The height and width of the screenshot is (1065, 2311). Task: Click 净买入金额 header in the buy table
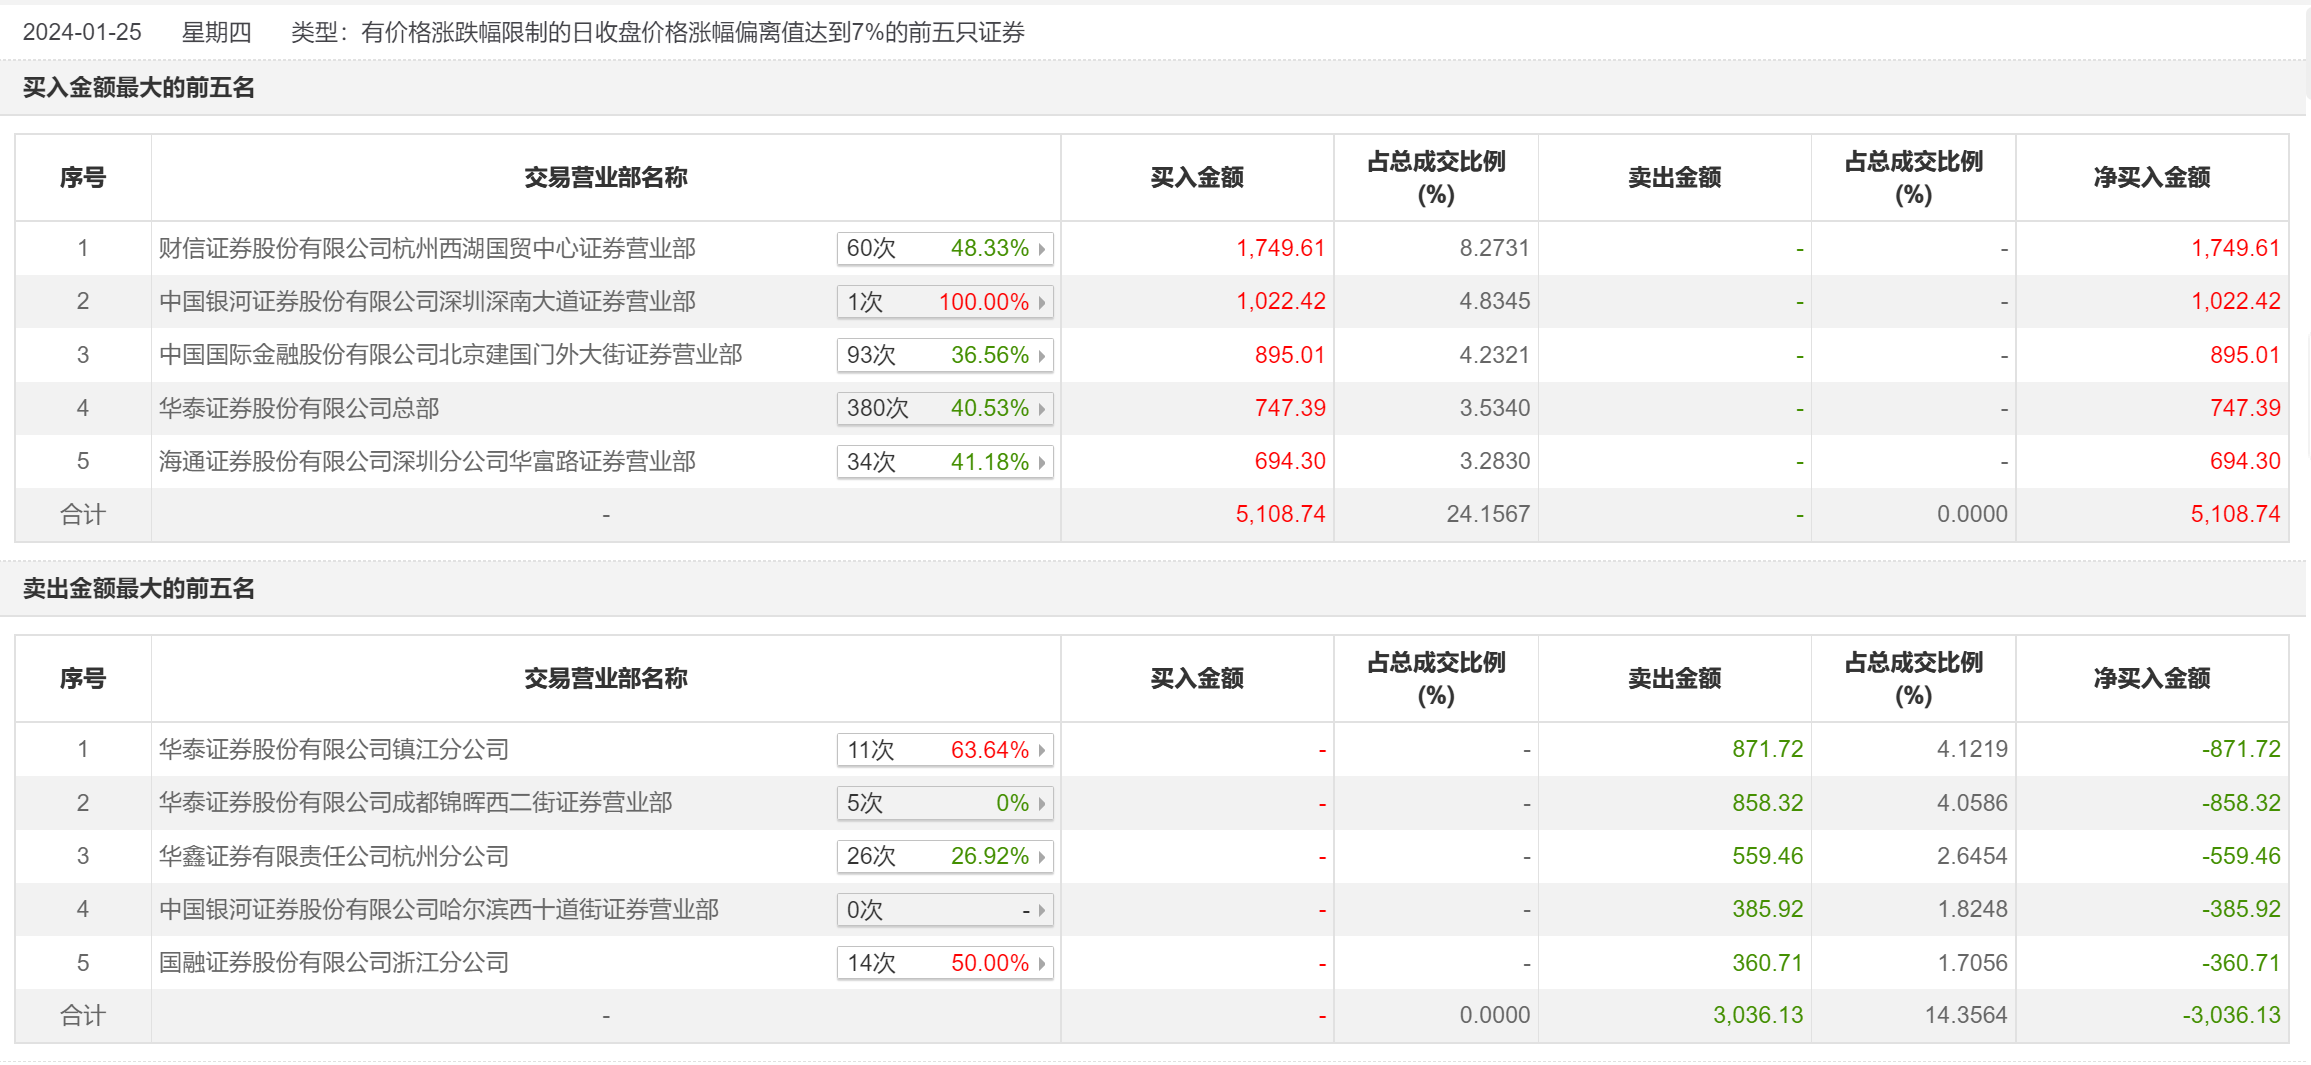tap(2152, 178)
